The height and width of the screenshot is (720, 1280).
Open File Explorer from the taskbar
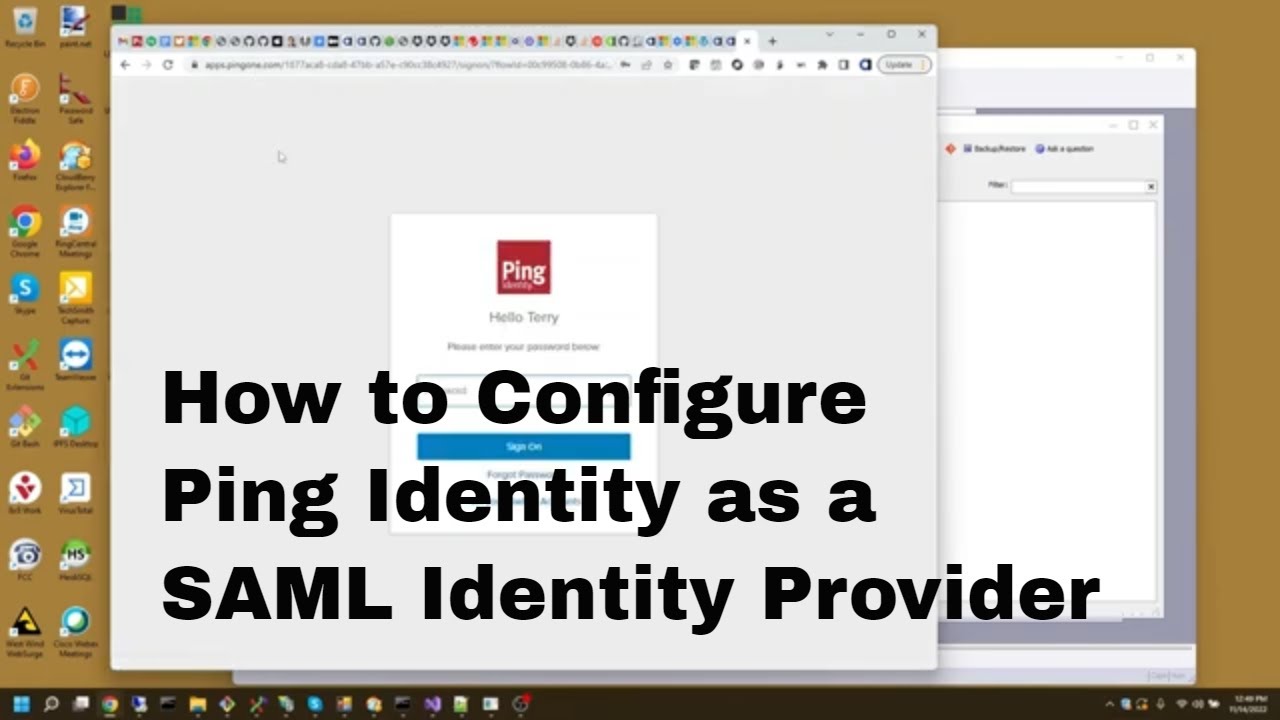click(x=198, y=704)
